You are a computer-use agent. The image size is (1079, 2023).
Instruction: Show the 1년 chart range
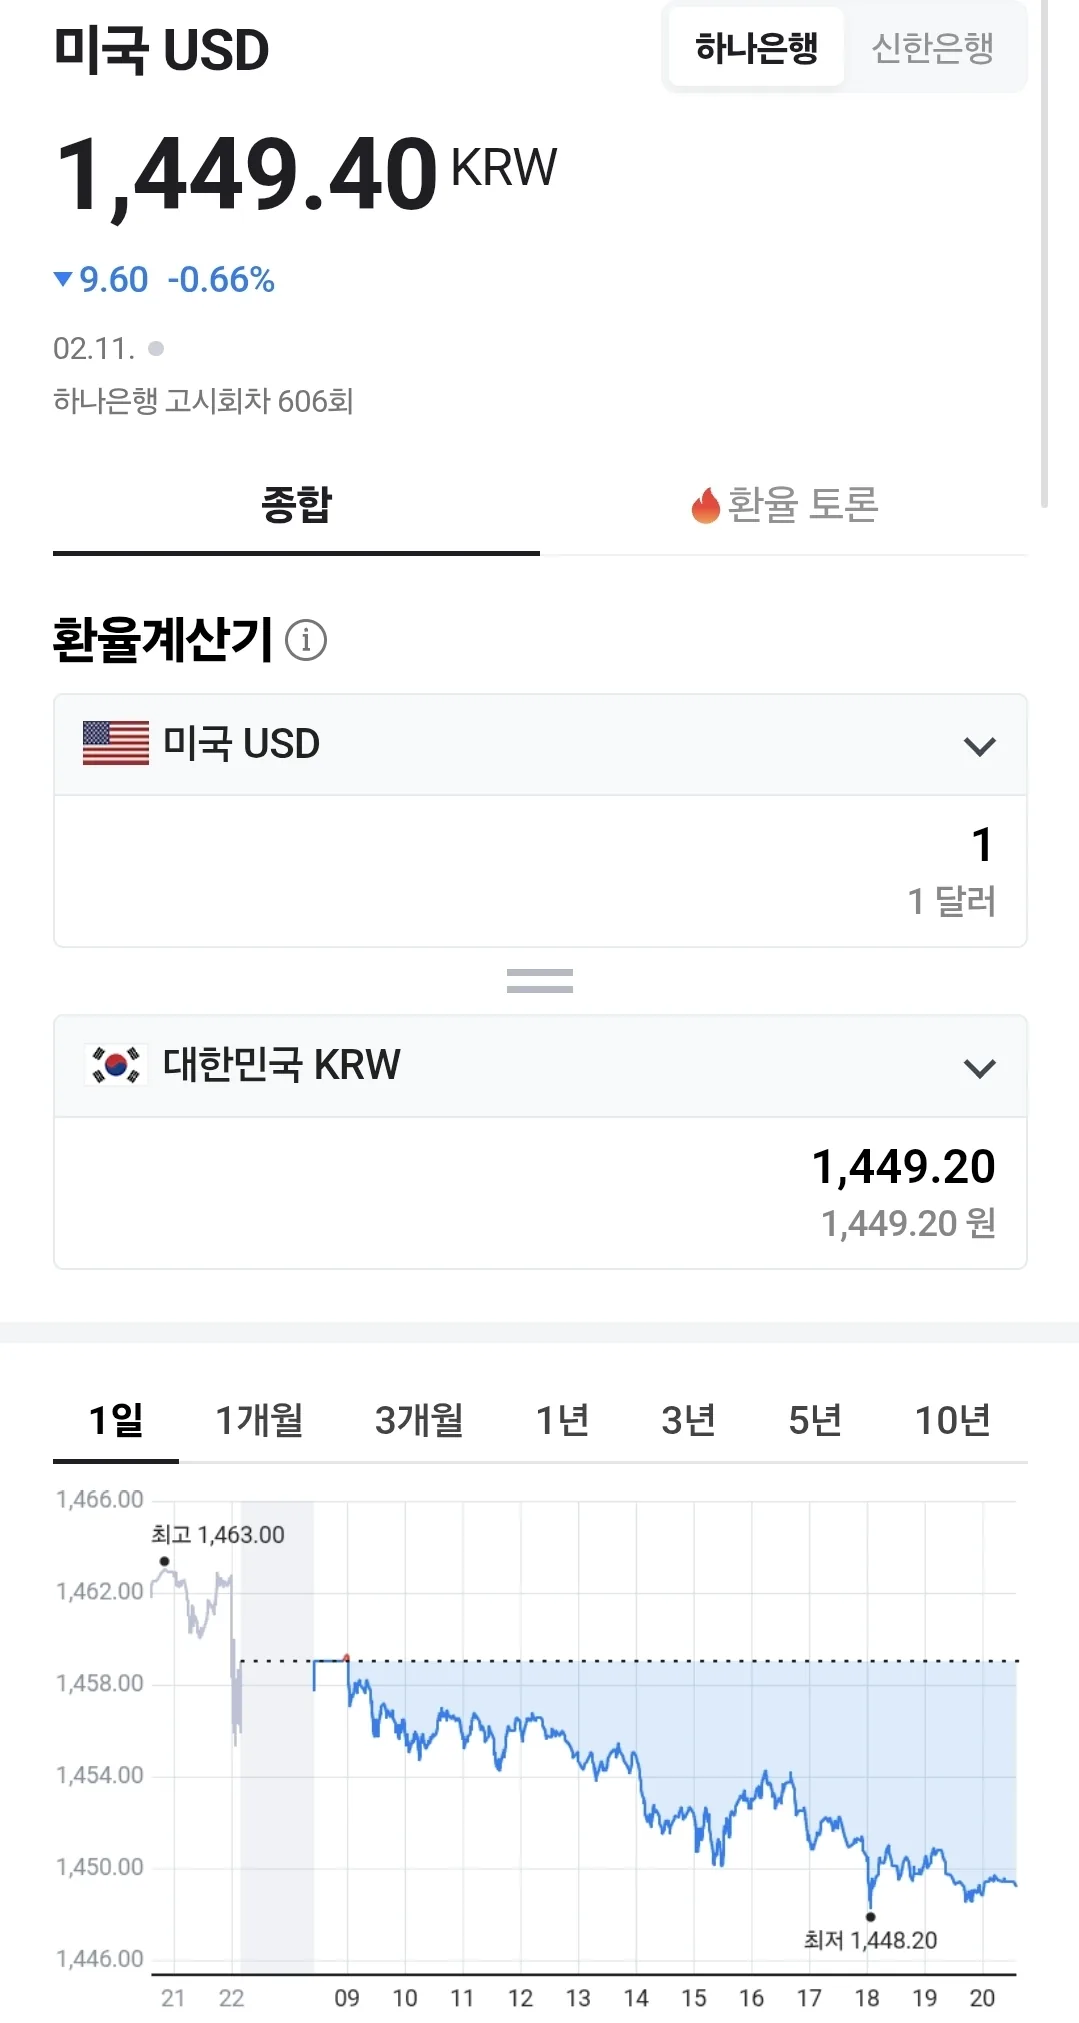click(562, 1420)
